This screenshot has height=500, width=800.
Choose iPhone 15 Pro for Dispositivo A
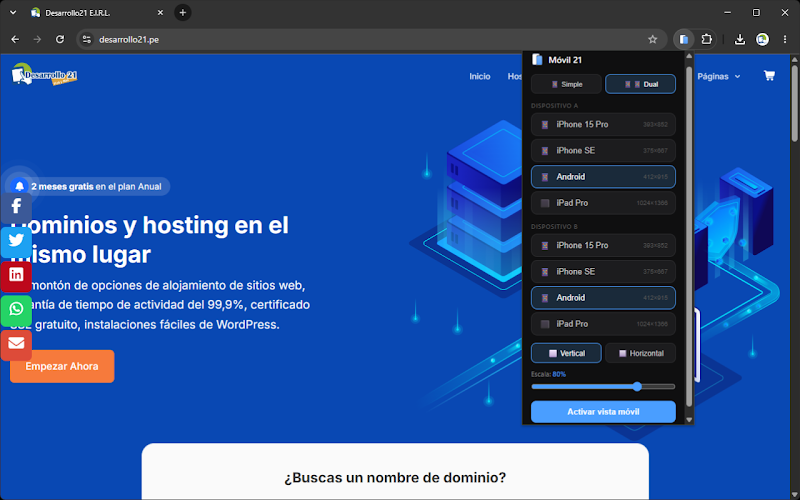603,124
